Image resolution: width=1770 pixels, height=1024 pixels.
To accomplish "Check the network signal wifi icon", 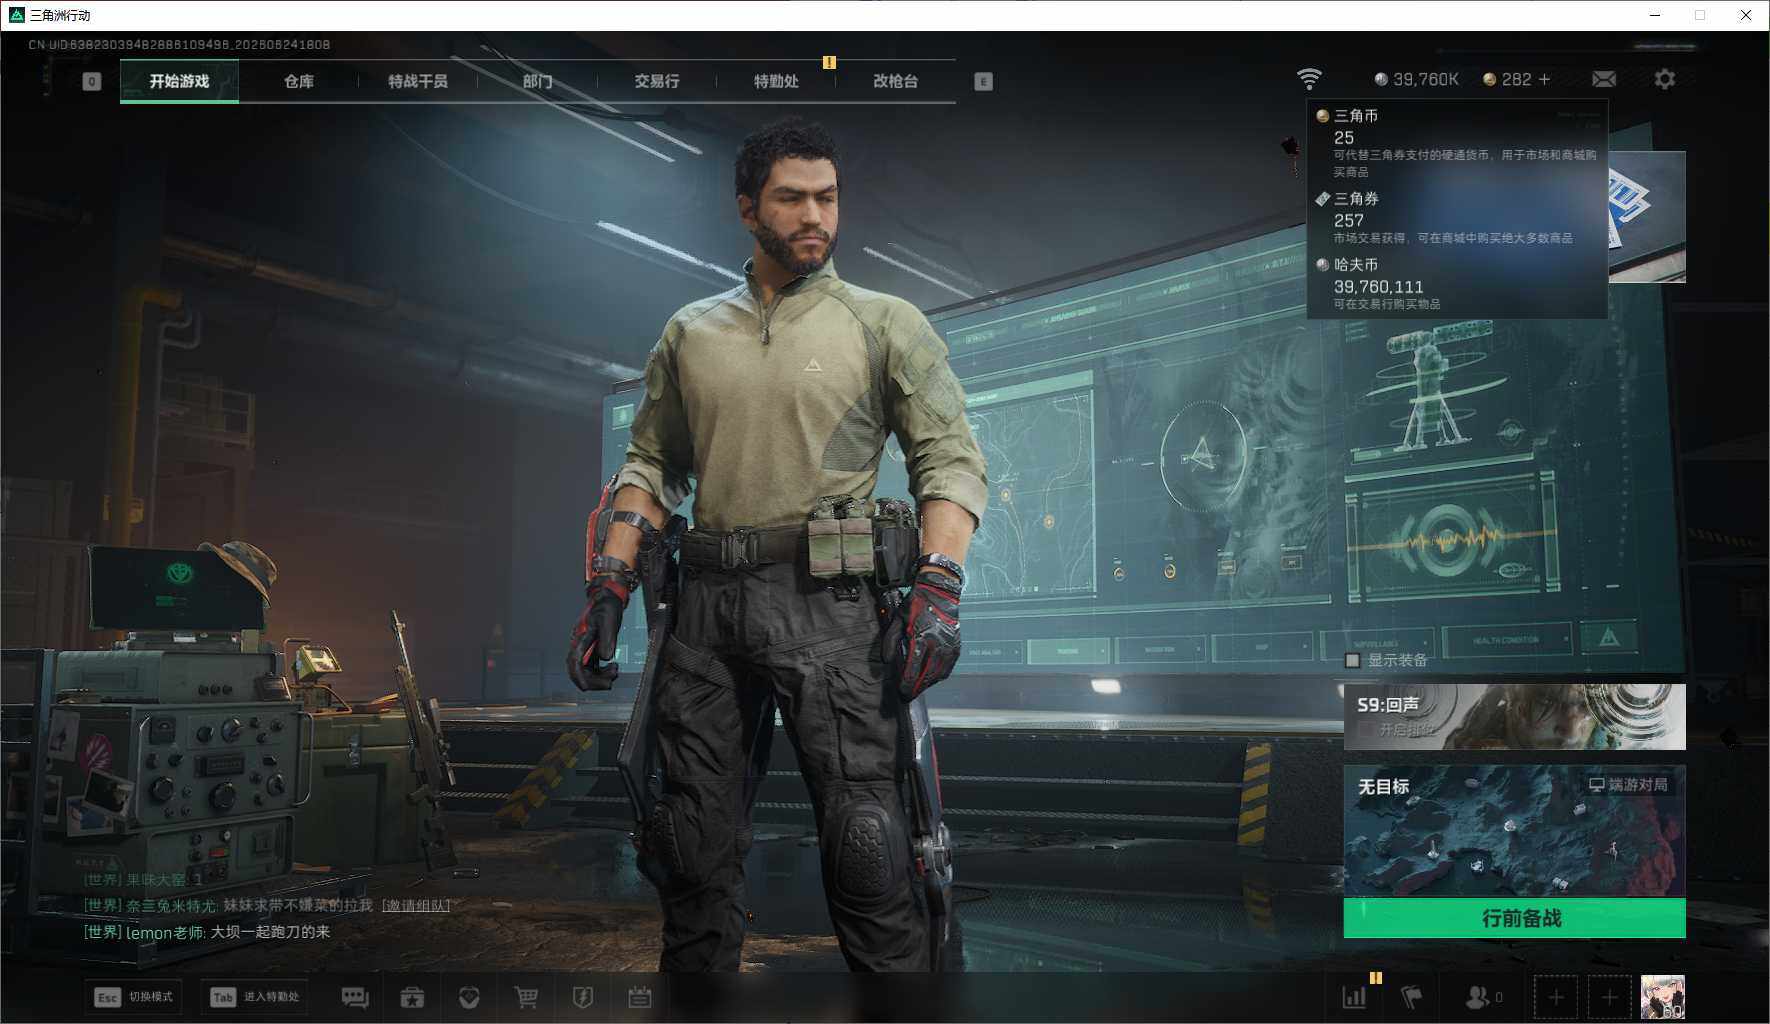I will 1309,79.
